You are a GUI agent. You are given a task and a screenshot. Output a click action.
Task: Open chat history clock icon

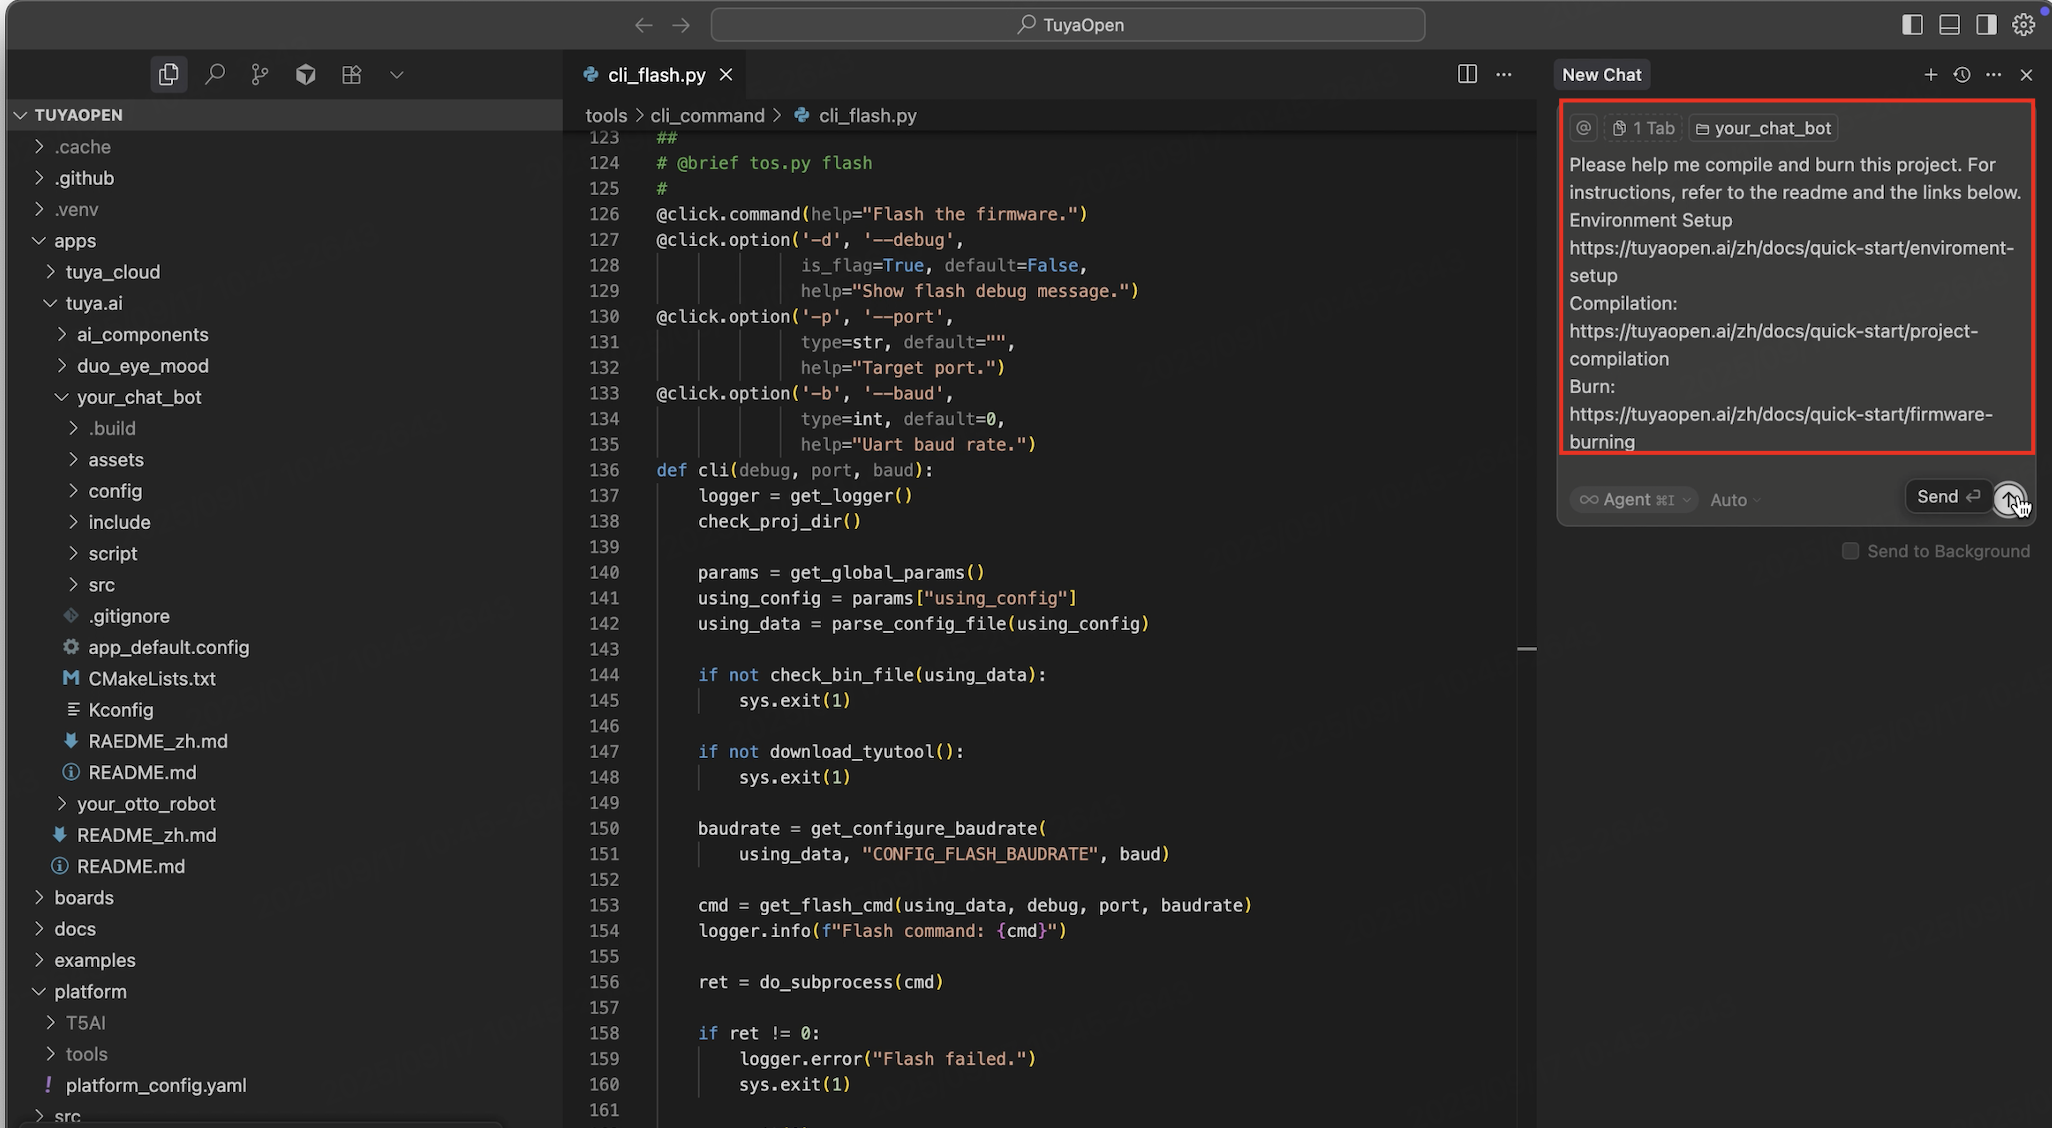(x=1962, y=75)
